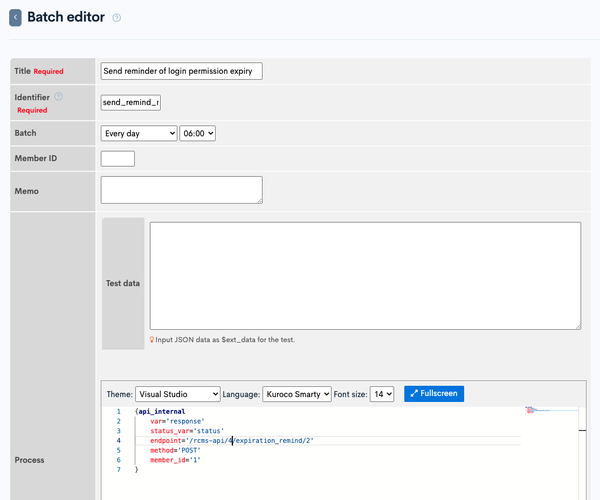Click the code editor vertical scrollbar

tap(582, 453)
